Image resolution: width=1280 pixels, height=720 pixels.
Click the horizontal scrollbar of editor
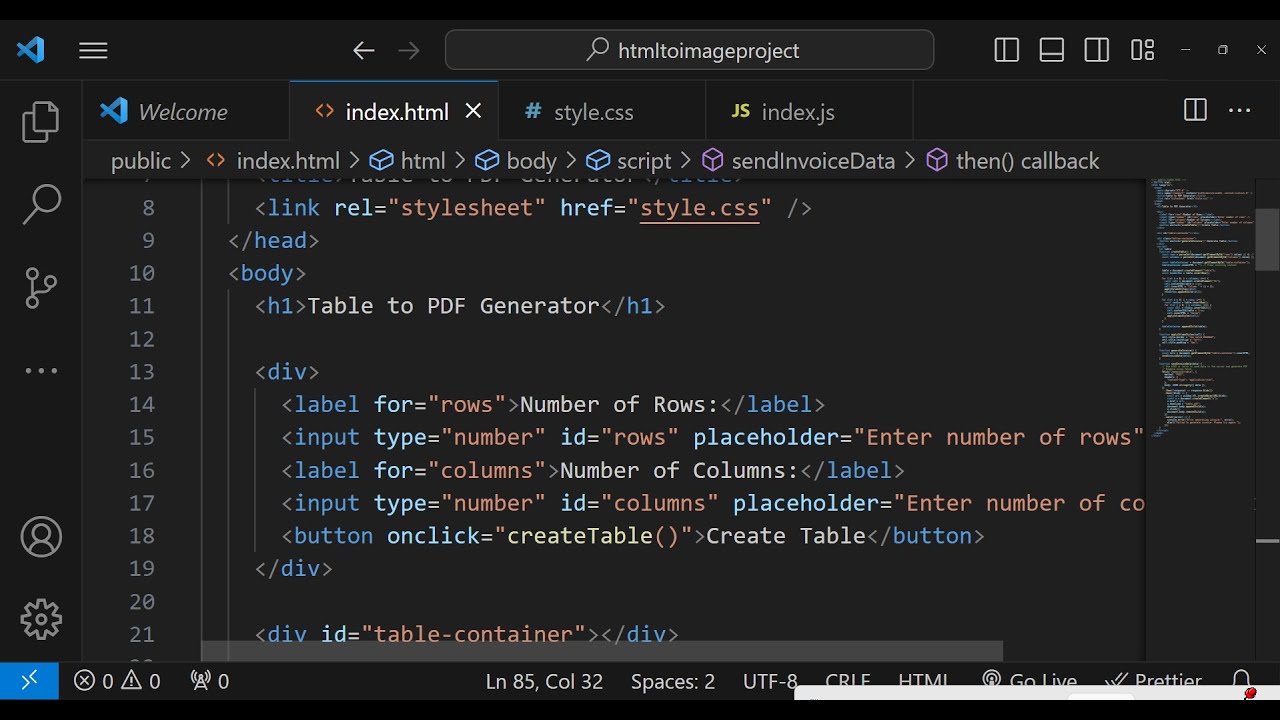(x=600, y=651)
